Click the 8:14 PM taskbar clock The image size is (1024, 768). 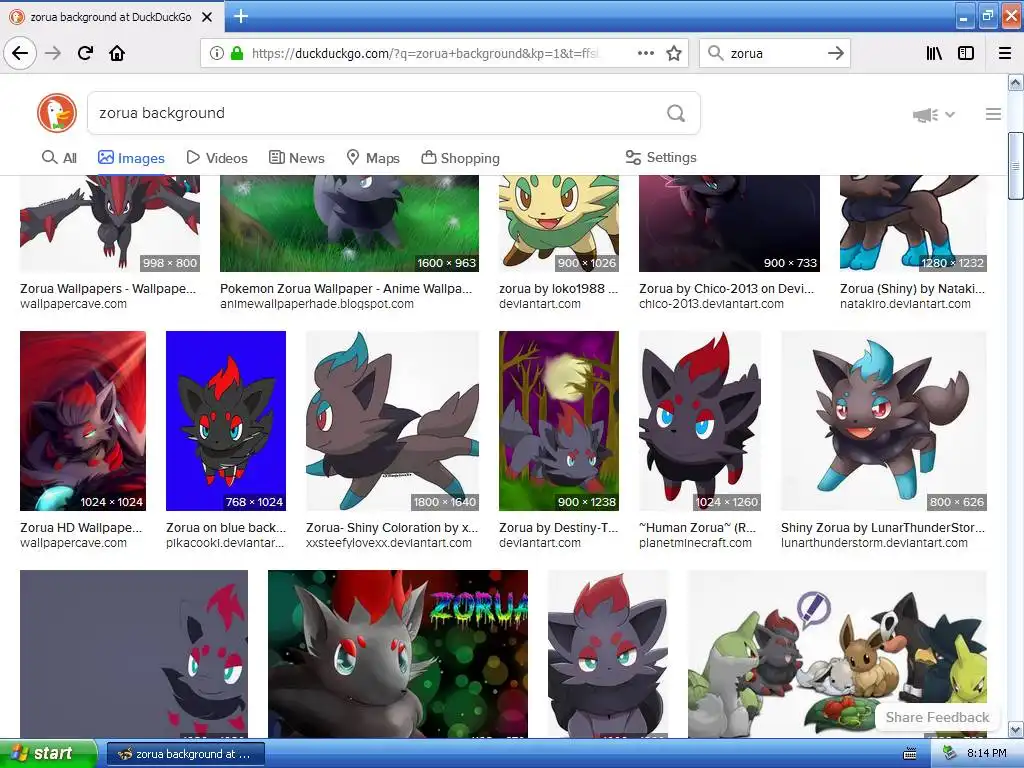coord(987,753)
